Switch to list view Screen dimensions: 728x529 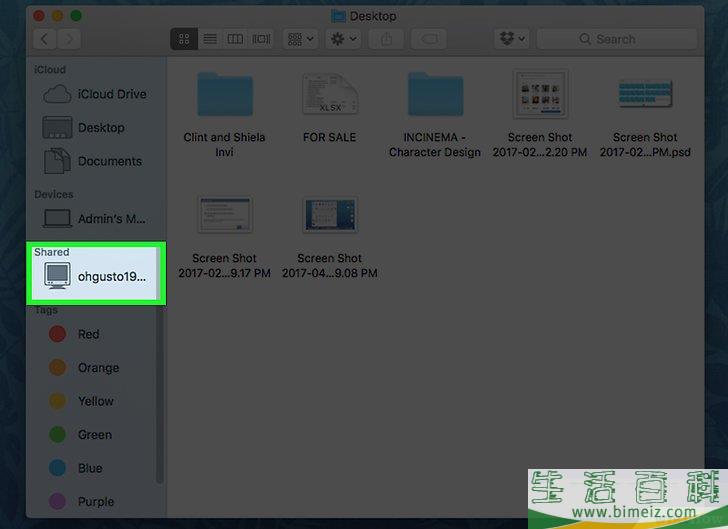[x=210, y=39]
